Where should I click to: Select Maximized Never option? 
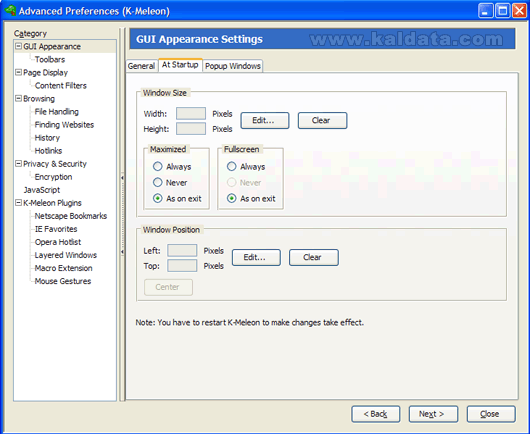point(158,183)
